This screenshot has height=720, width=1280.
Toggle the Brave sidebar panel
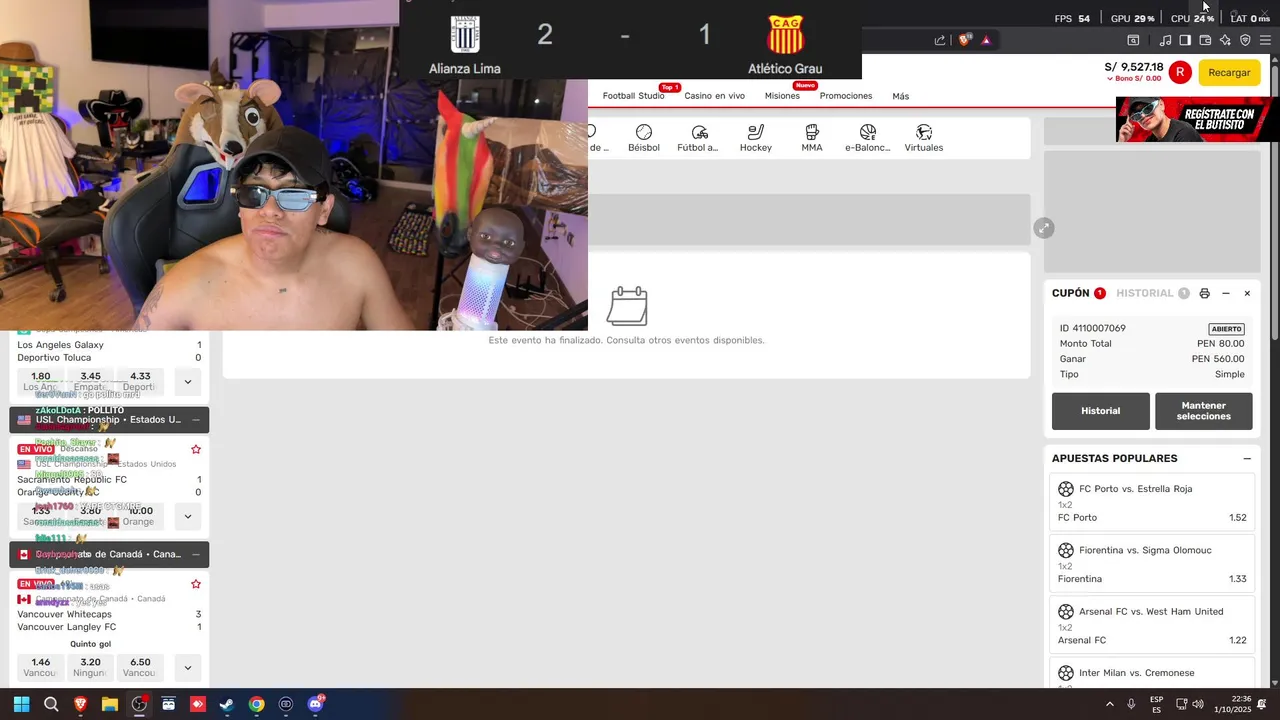(1185, 40)
